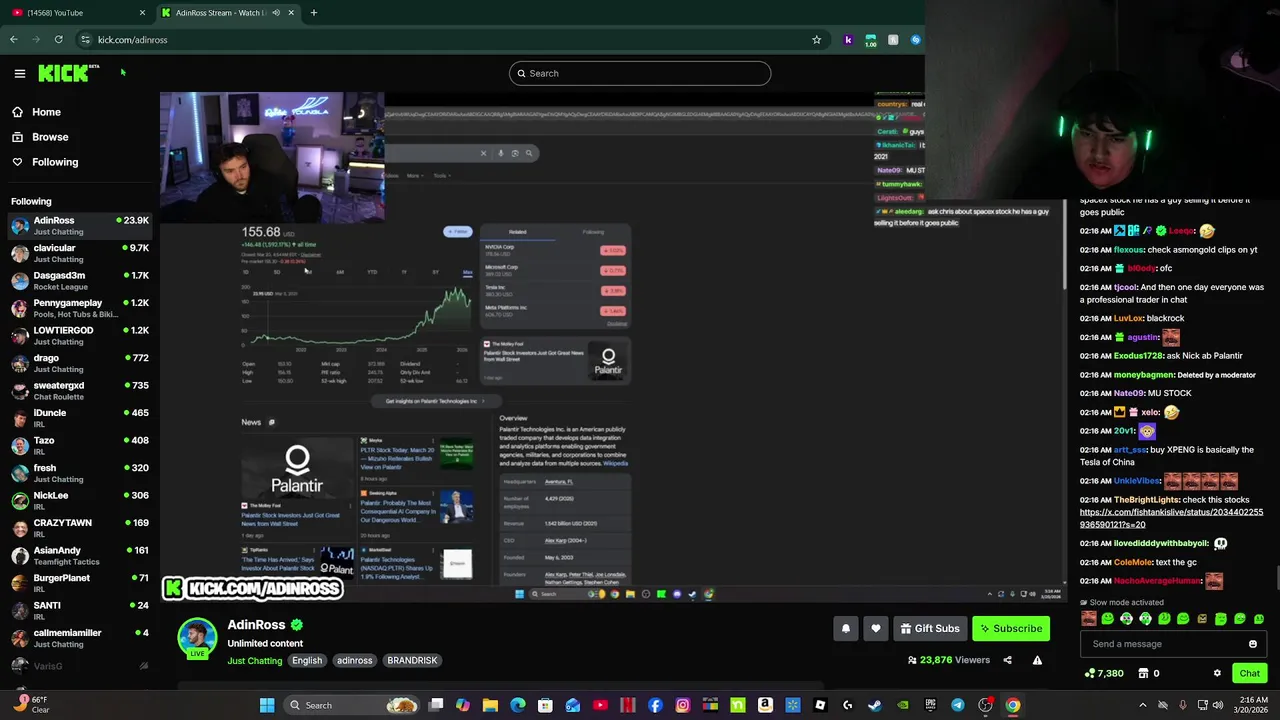Open AdinRoss profile avatar

[197, 638]
